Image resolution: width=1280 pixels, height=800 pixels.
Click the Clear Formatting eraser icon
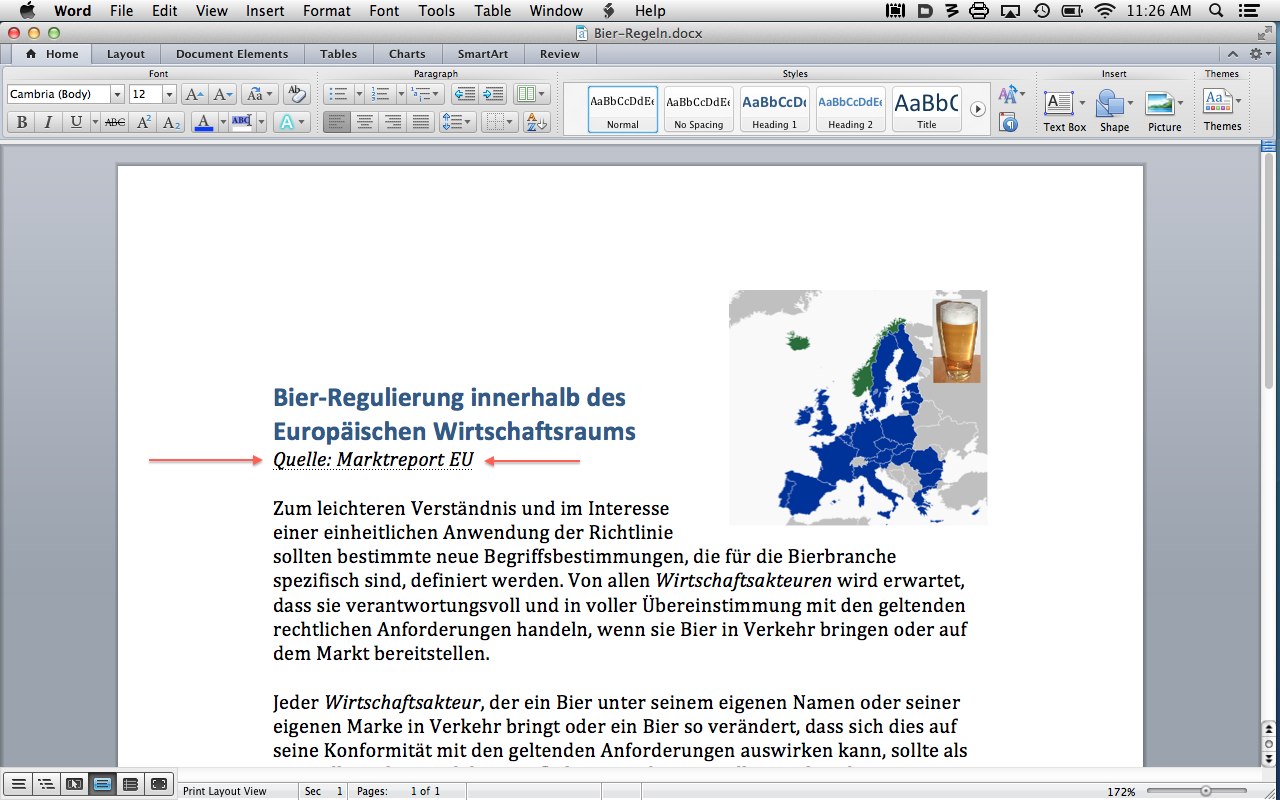click(x=295, y=94)
